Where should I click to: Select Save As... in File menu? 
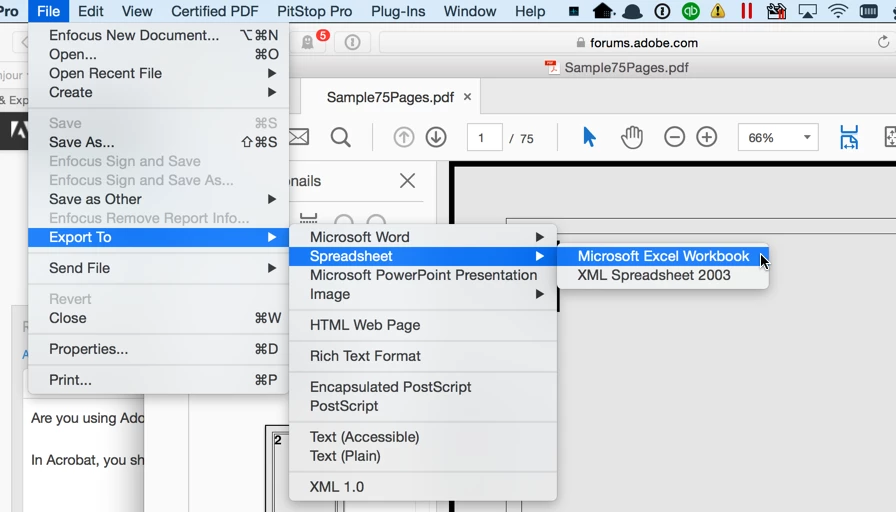pos(158,142)
